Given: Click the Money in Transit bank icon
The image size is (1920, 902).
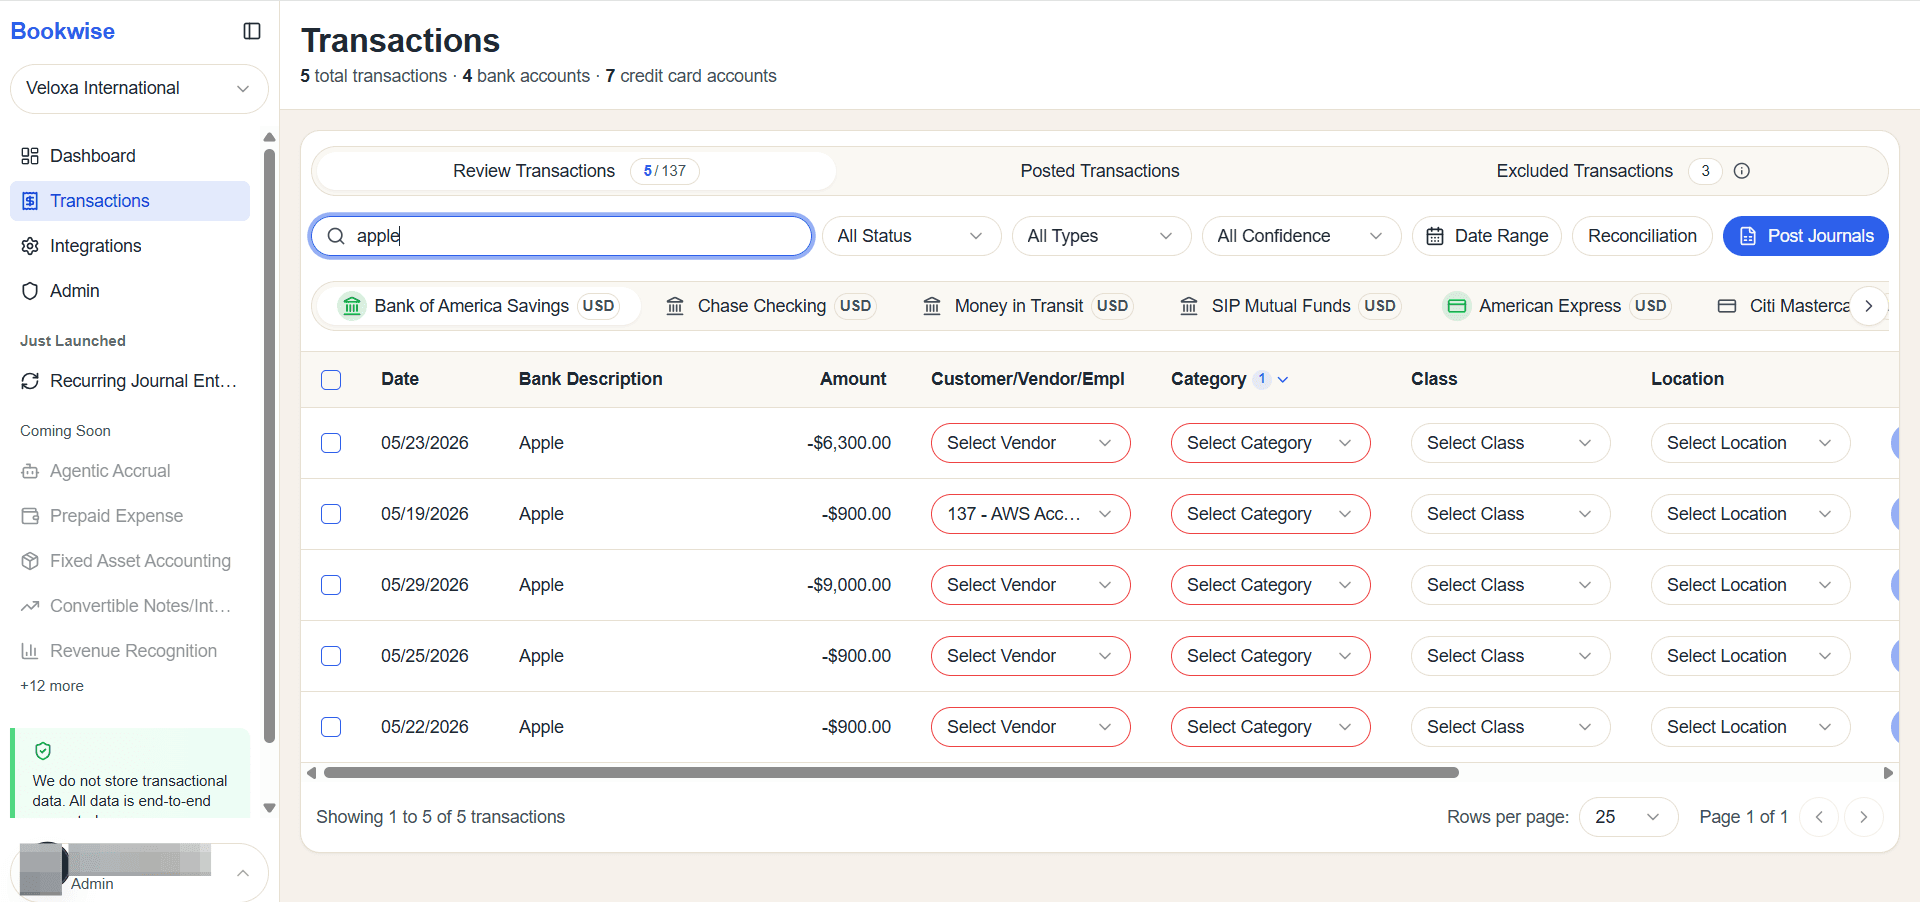Looking at the screenshot, I should [x=932, y=306].
